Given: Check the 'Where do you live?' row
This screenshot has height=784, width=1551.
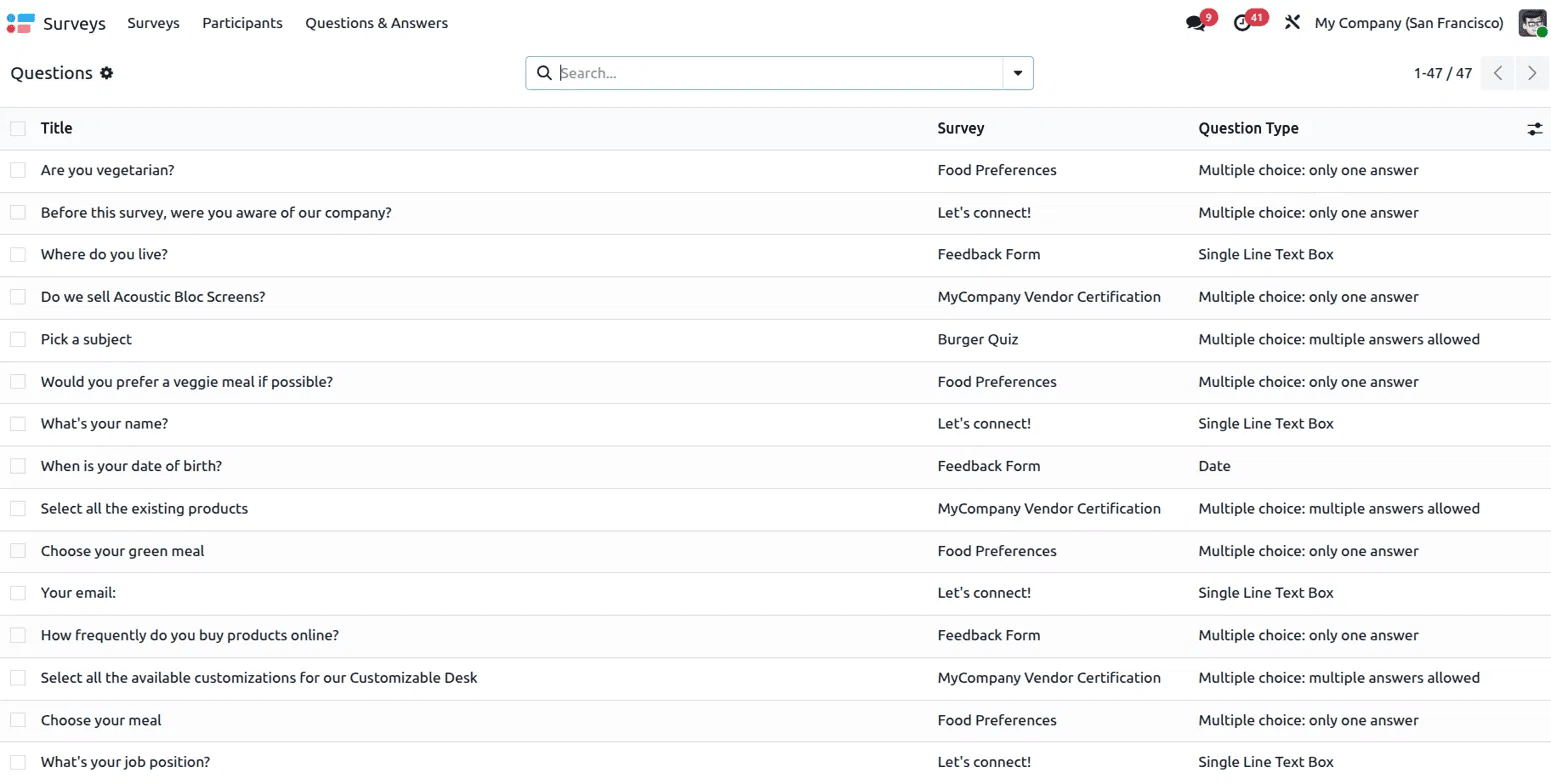Looking at the screenshot, I should coord(18,254).
